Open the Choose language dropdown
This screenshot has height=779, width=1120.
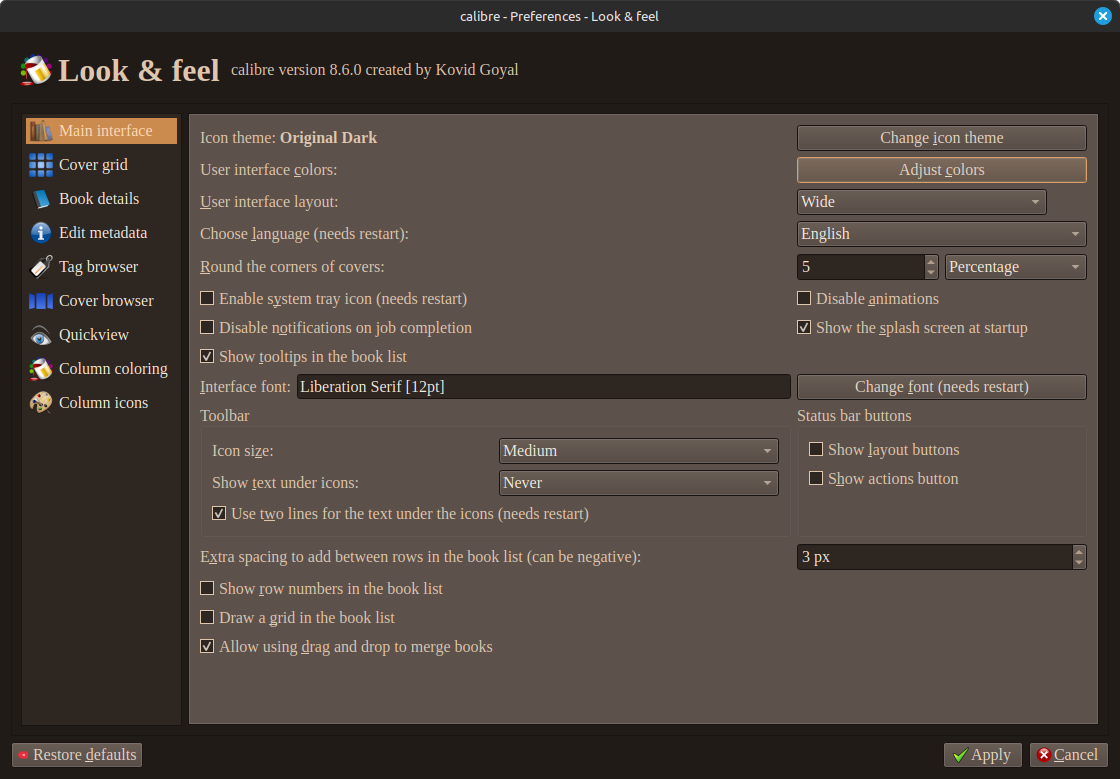pyautogui.click(x=941, y=234)
